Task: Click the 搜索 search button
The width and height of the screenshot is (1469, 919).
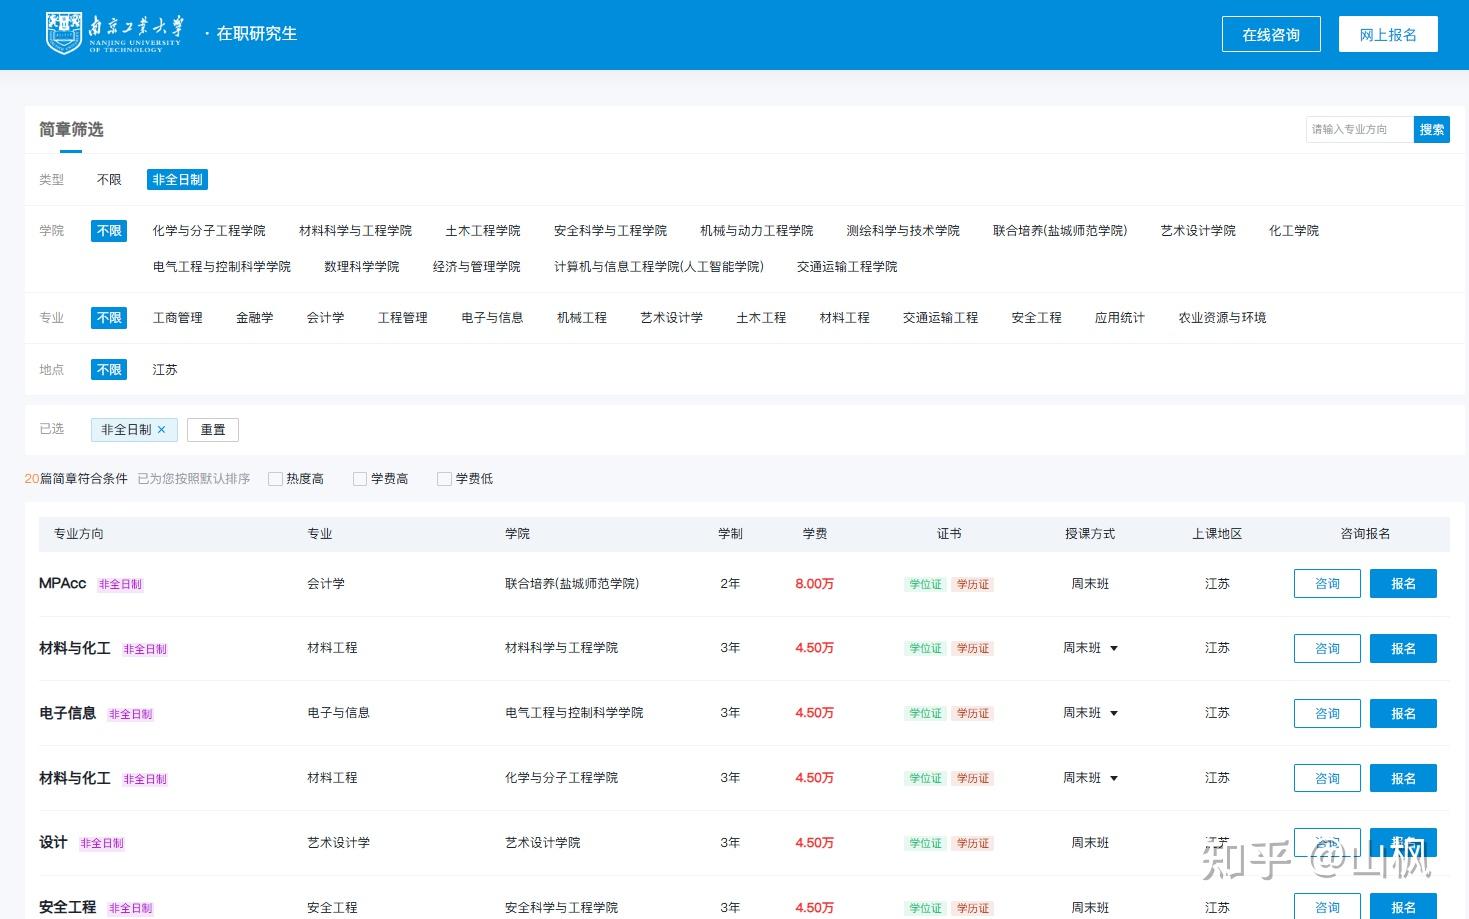Action: click(x=1432, y=129)
